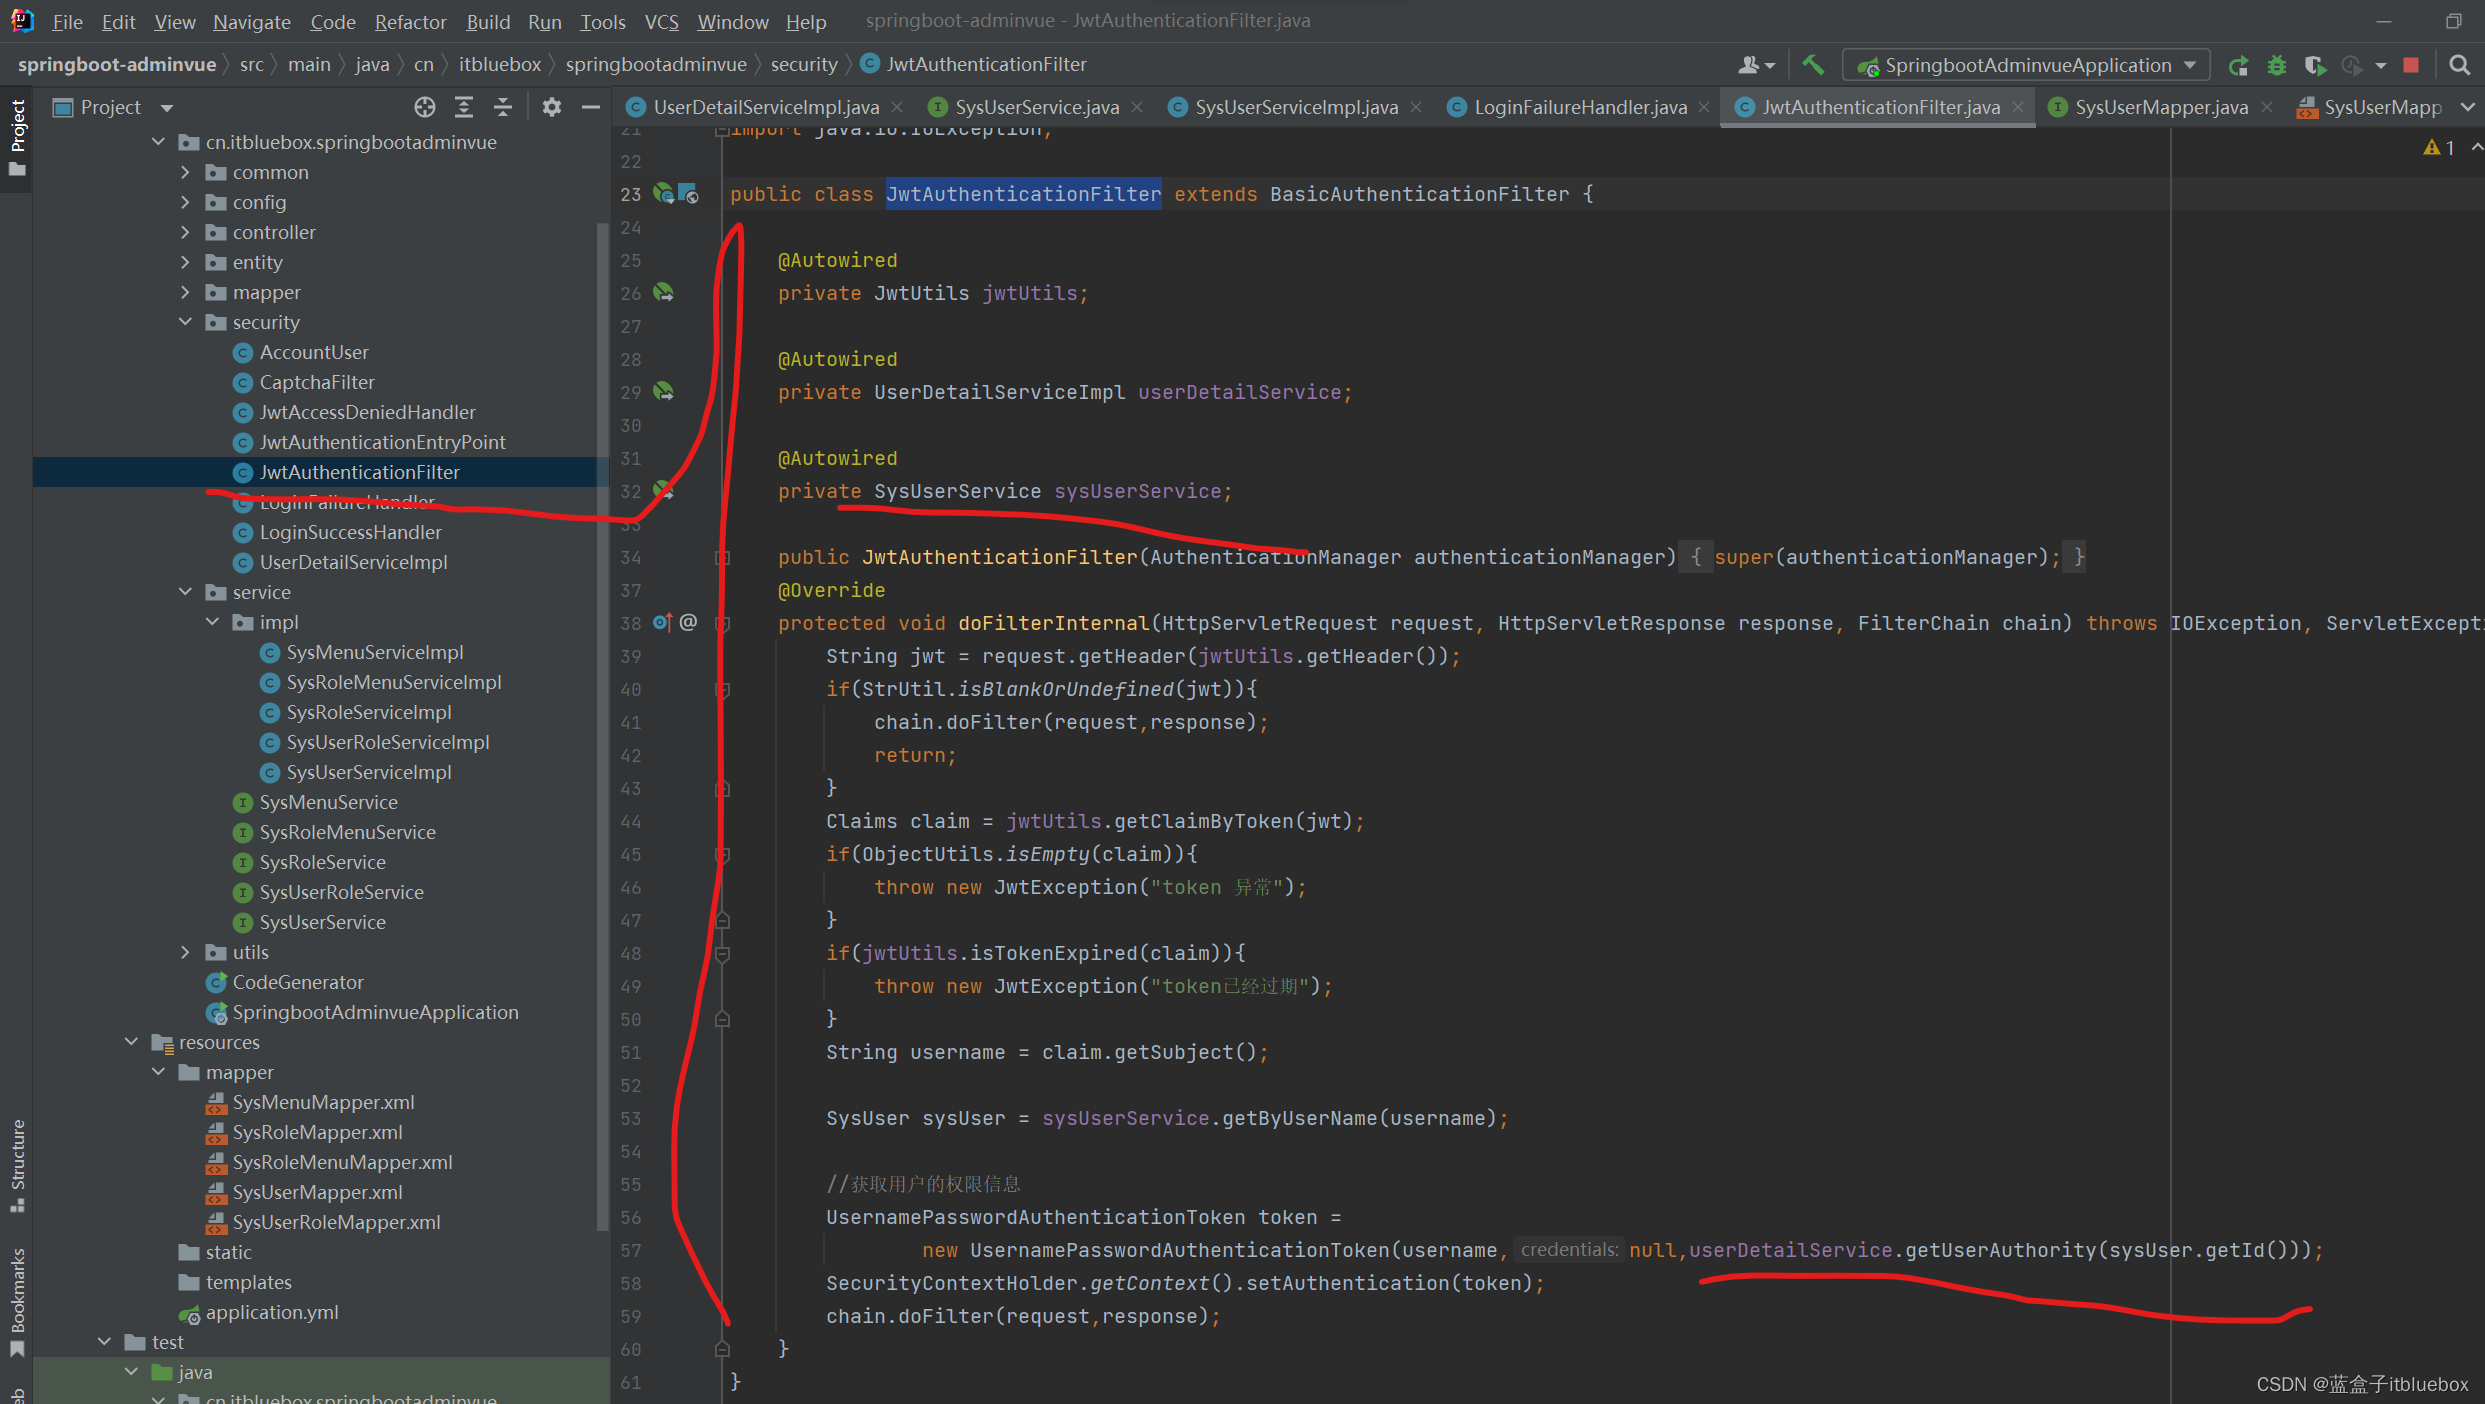
Task: Expand all in Project panel
Action: click(x=464, y=107)
